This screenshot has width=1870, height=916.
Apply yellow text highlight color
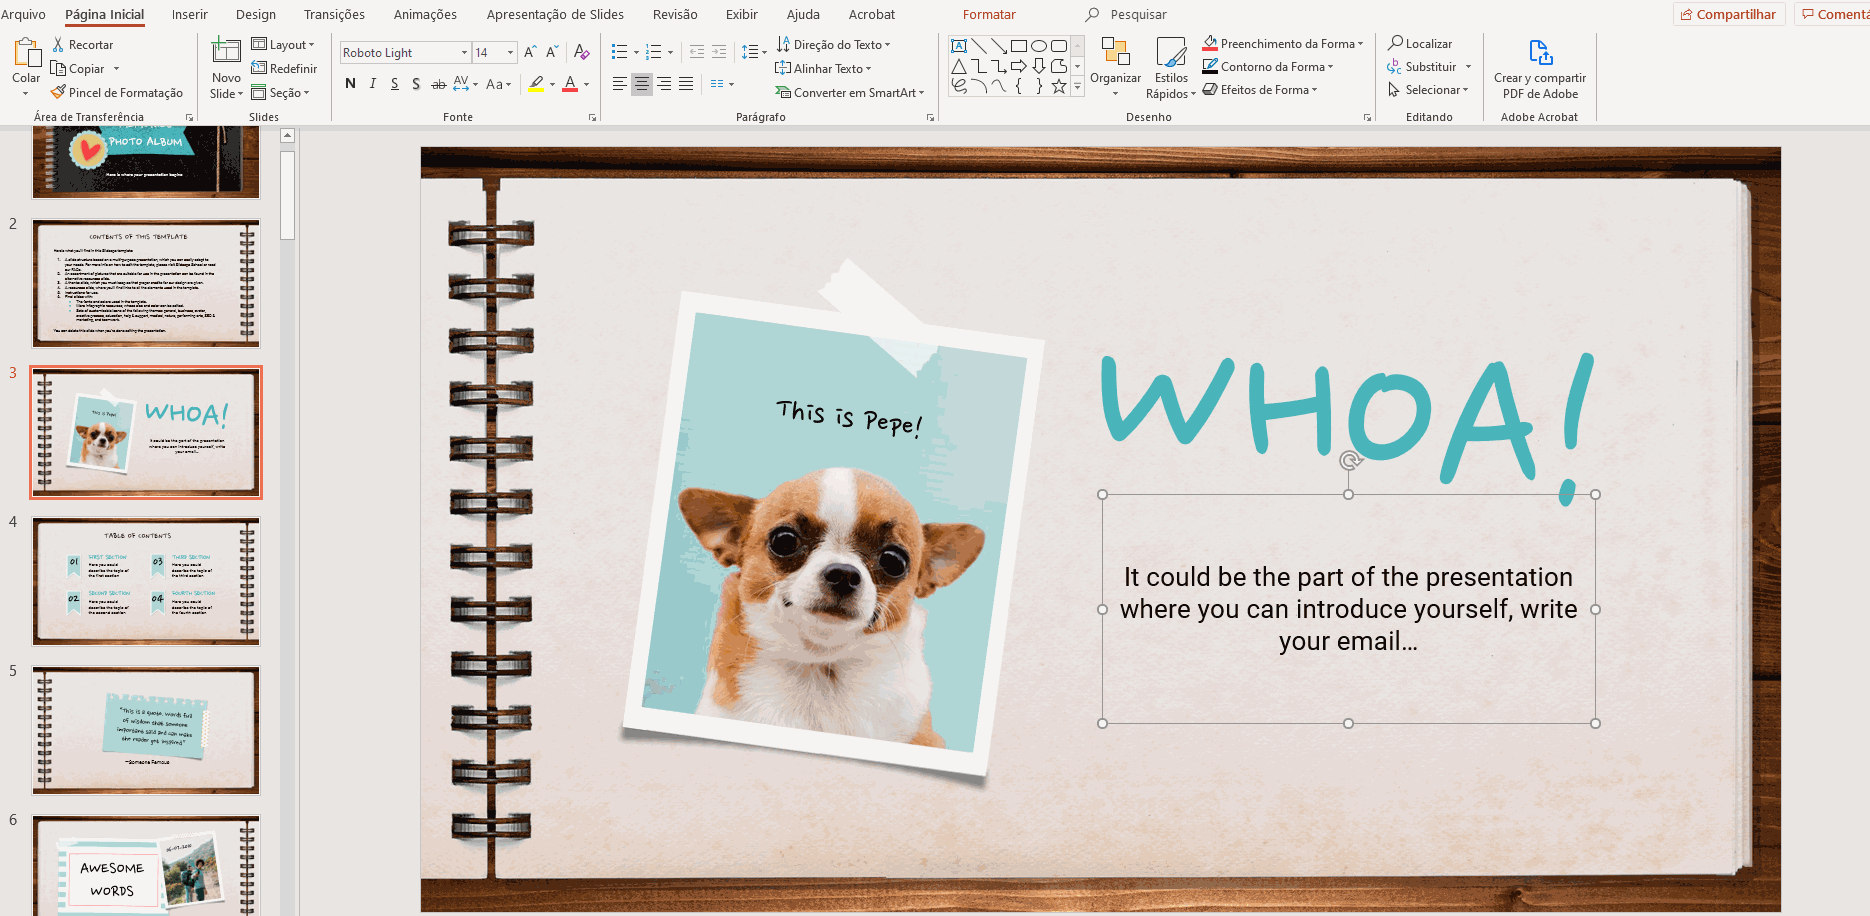[x=536, y=84]
